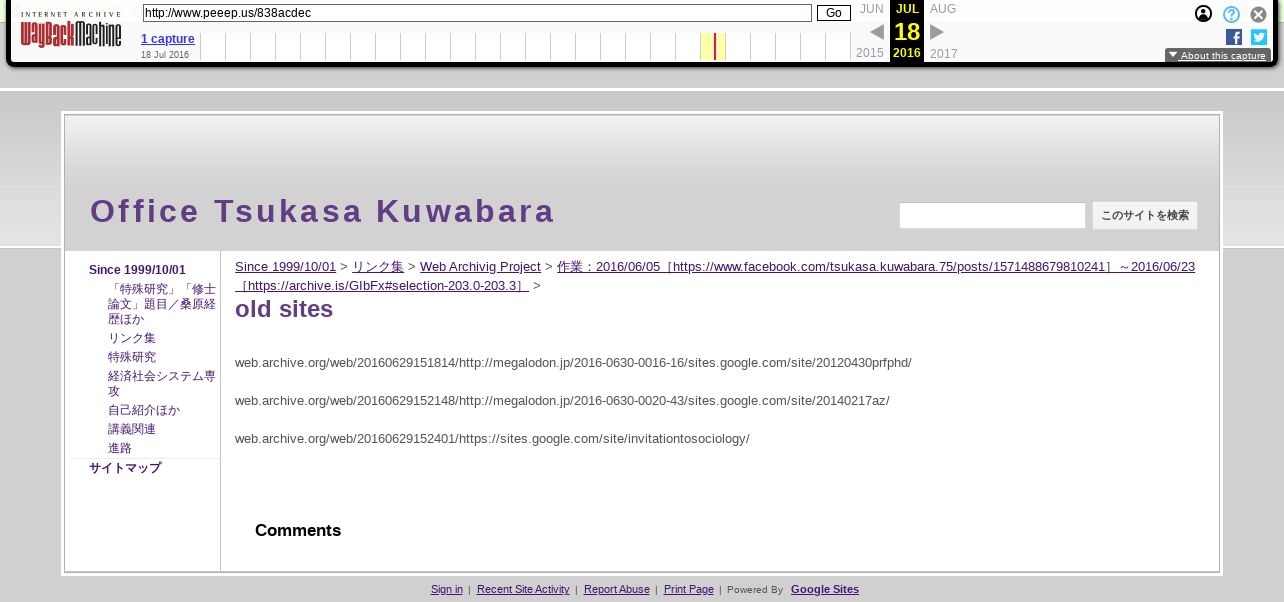Click Print Page link
The image size is (1284, 602).
point(689,589)
